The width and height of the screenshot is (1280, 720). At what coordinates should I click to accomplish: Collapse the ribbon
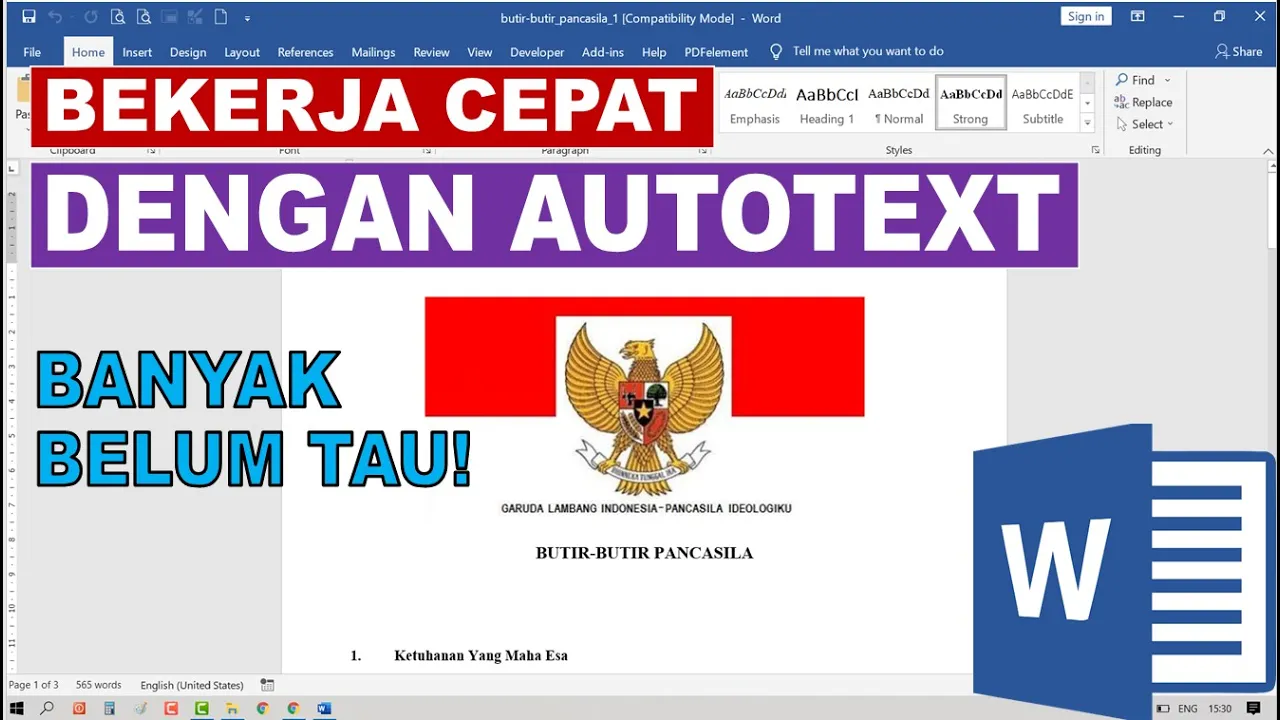pyautogui.click(x=1269, y=151)
